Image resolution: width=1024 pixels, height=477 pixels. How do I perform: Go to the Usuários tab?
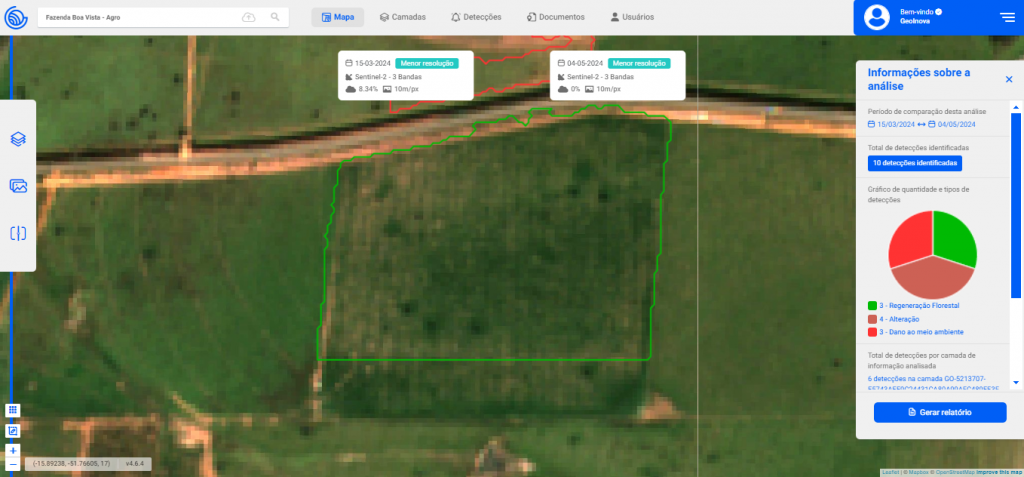(632, 17)
